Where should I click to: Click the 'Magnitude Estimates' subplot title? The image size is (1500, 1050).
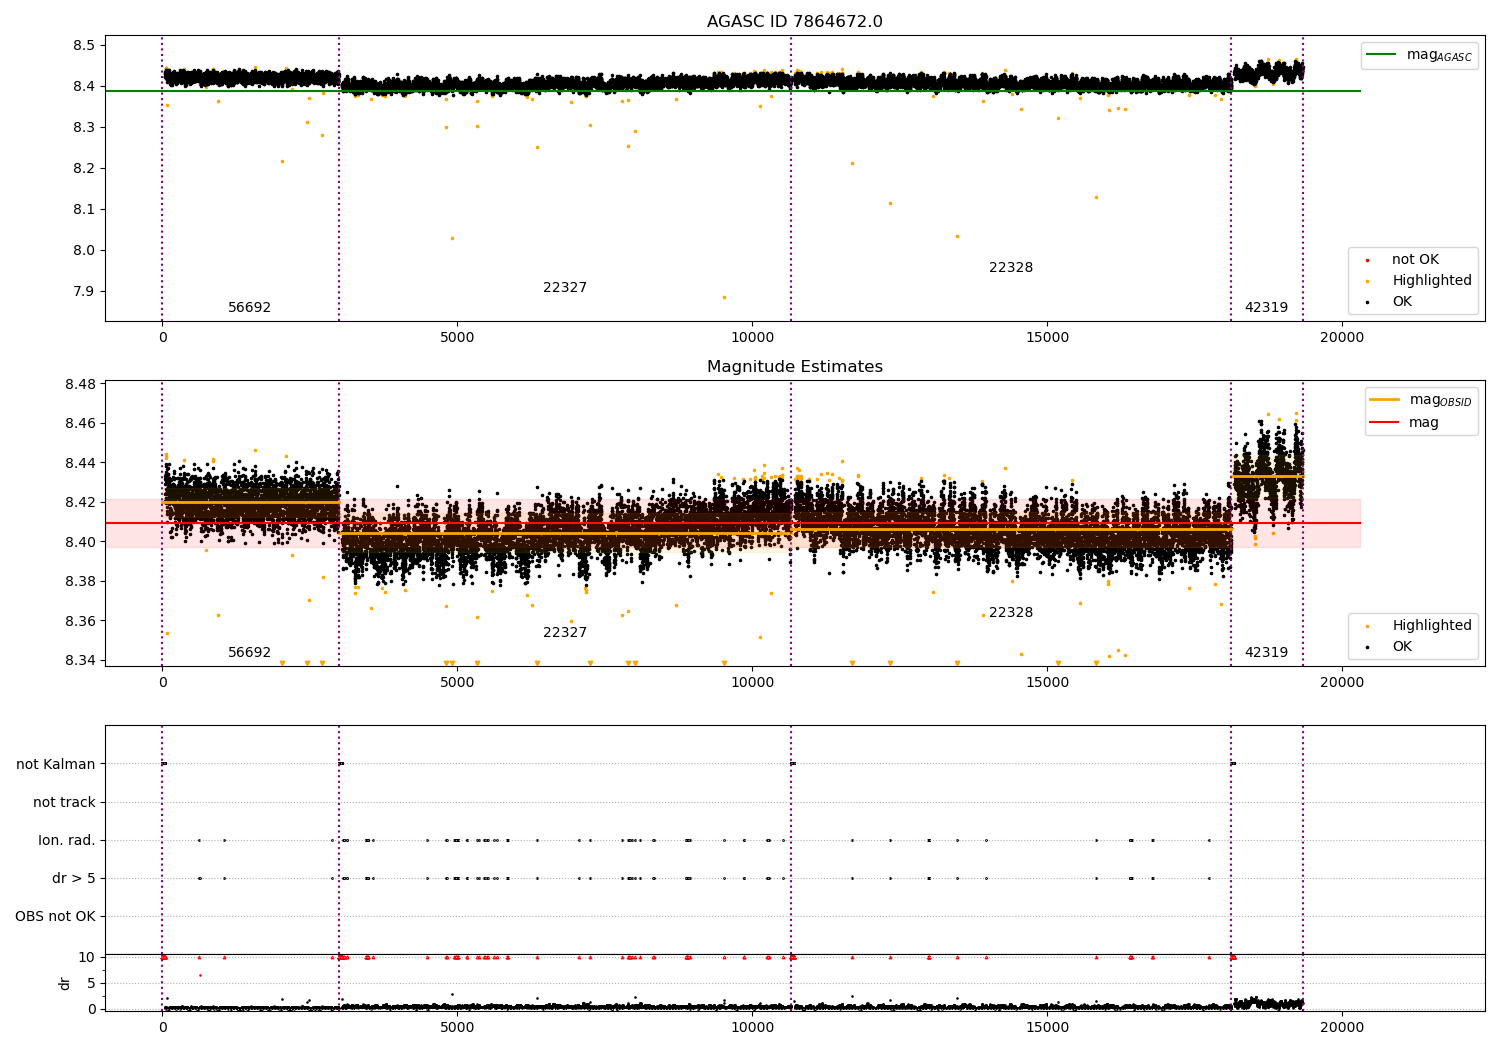click(x=794, y=367)
